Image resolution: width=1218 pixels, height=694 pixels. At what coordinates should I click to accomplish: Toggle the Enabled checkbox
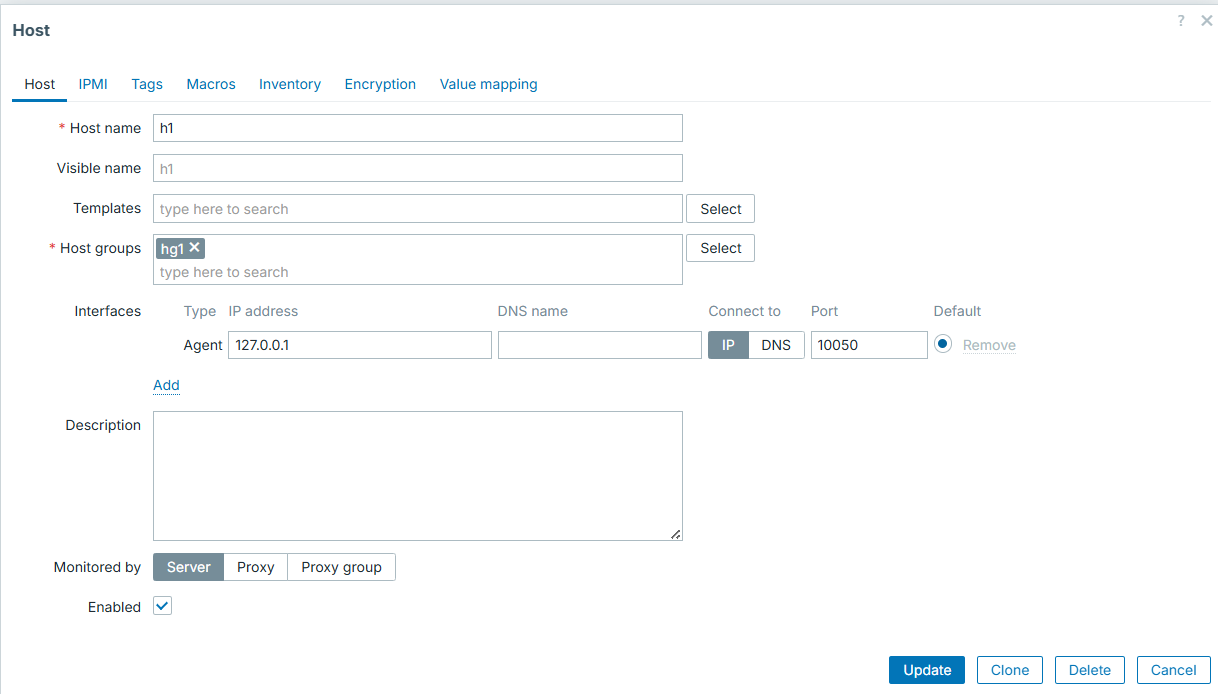(x=162, y=606)
